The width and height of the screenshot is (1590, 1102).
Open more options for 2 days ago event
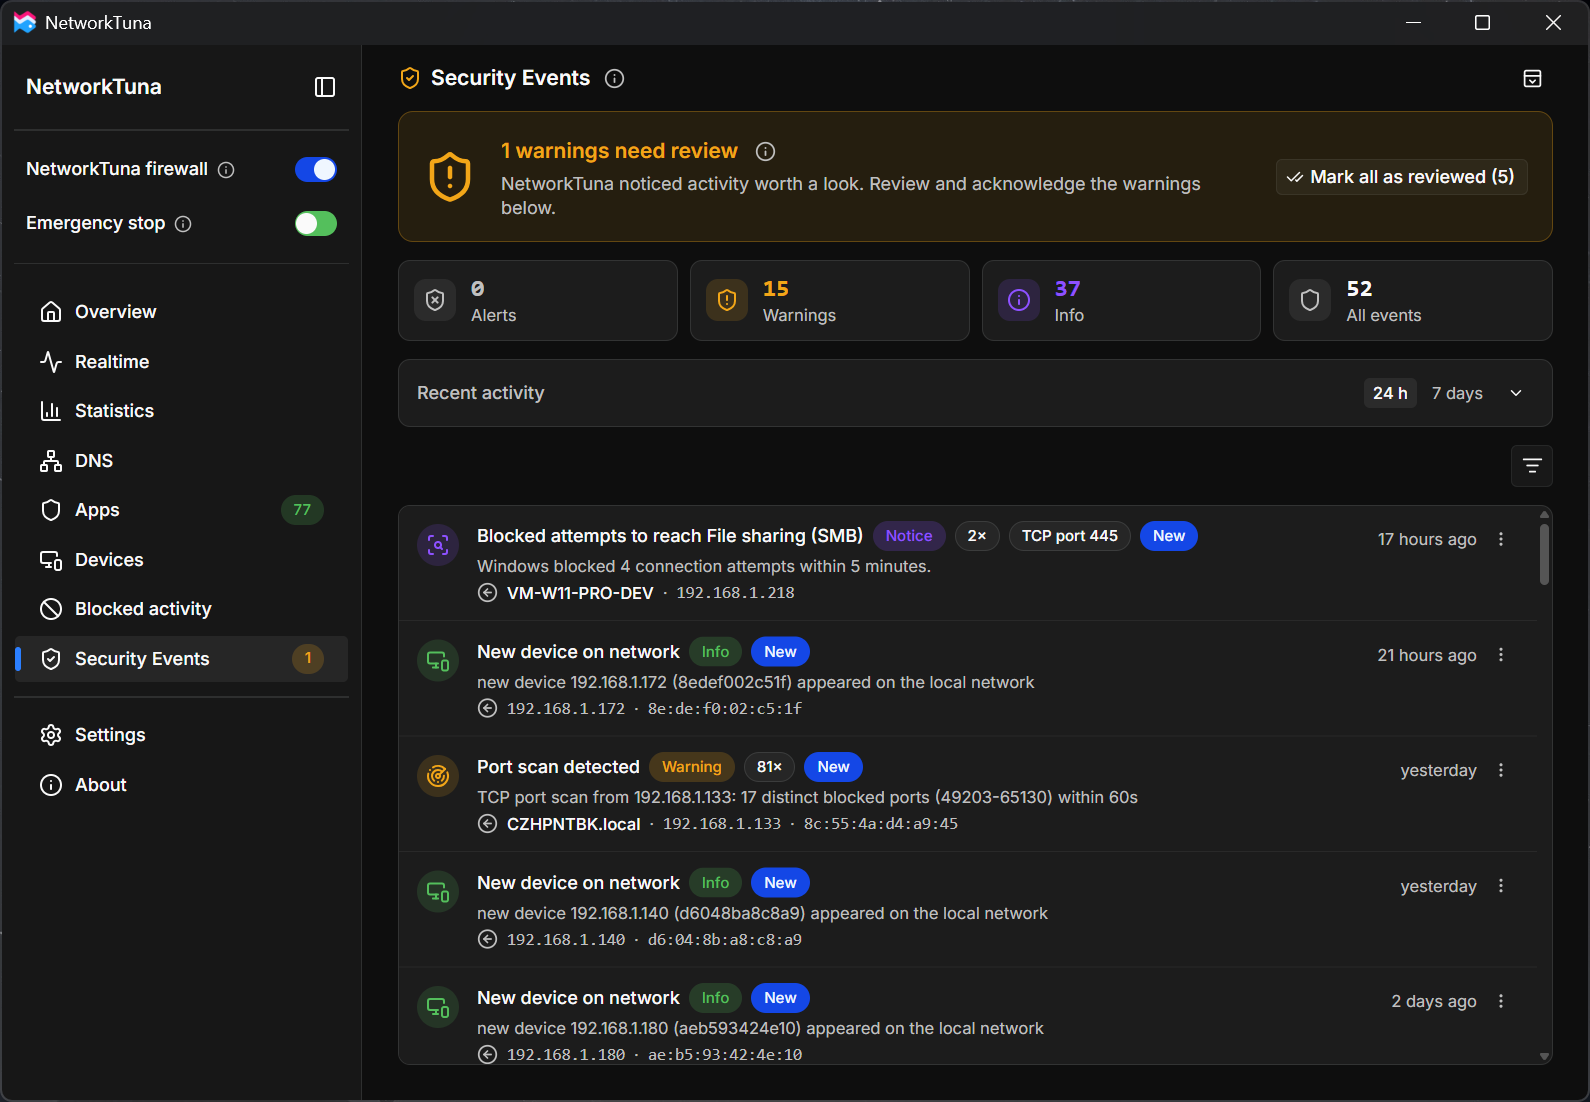[x=1501, y=1001]
